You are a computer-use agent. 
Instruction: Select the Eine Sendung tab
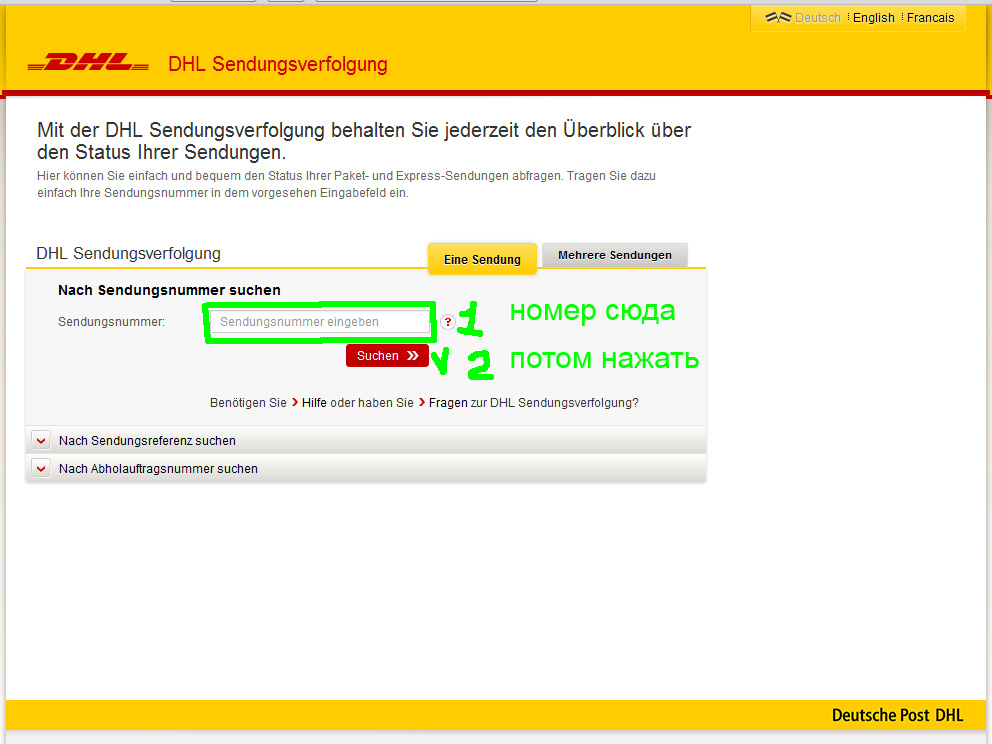482,259
